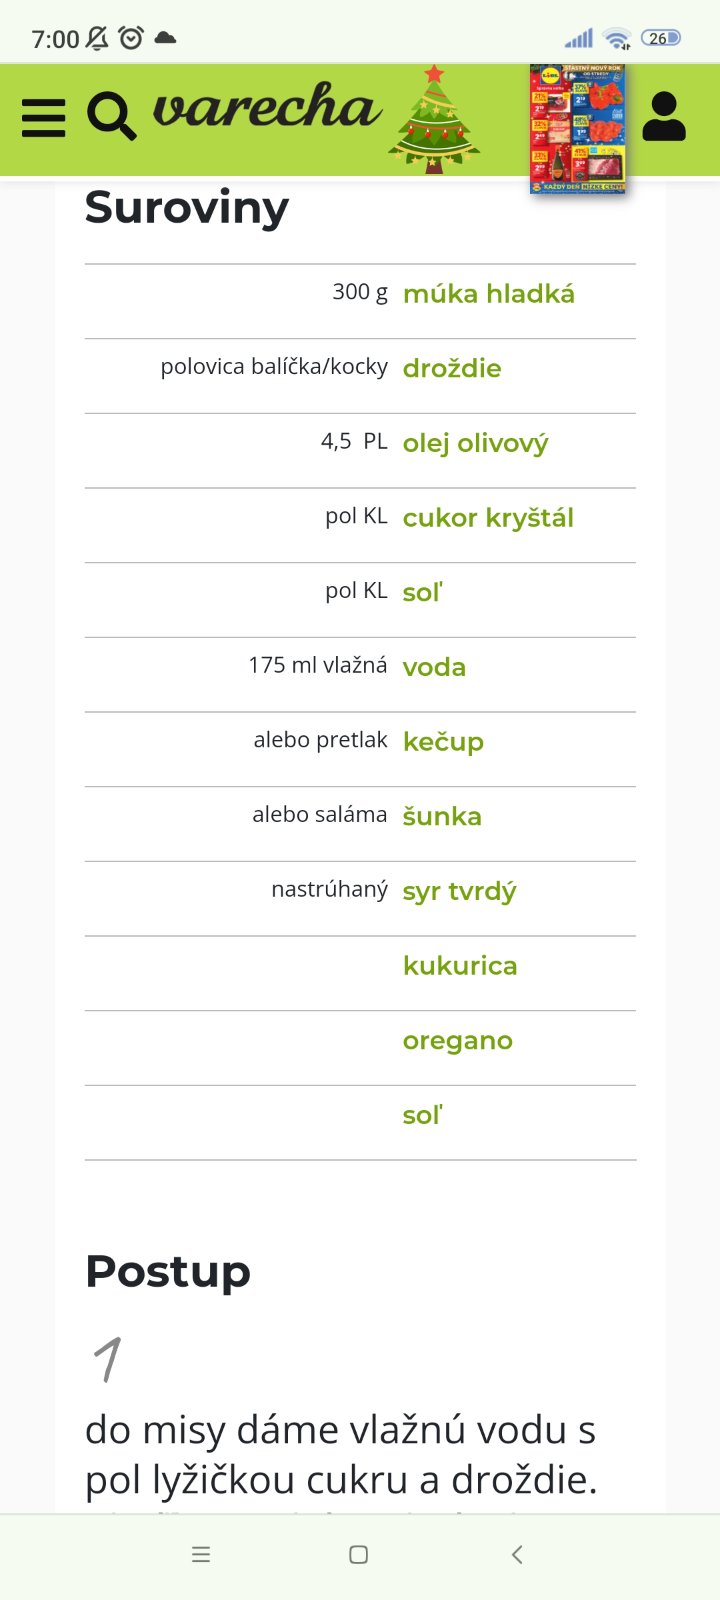Open the oregano ingredient link

point(457,1041)
